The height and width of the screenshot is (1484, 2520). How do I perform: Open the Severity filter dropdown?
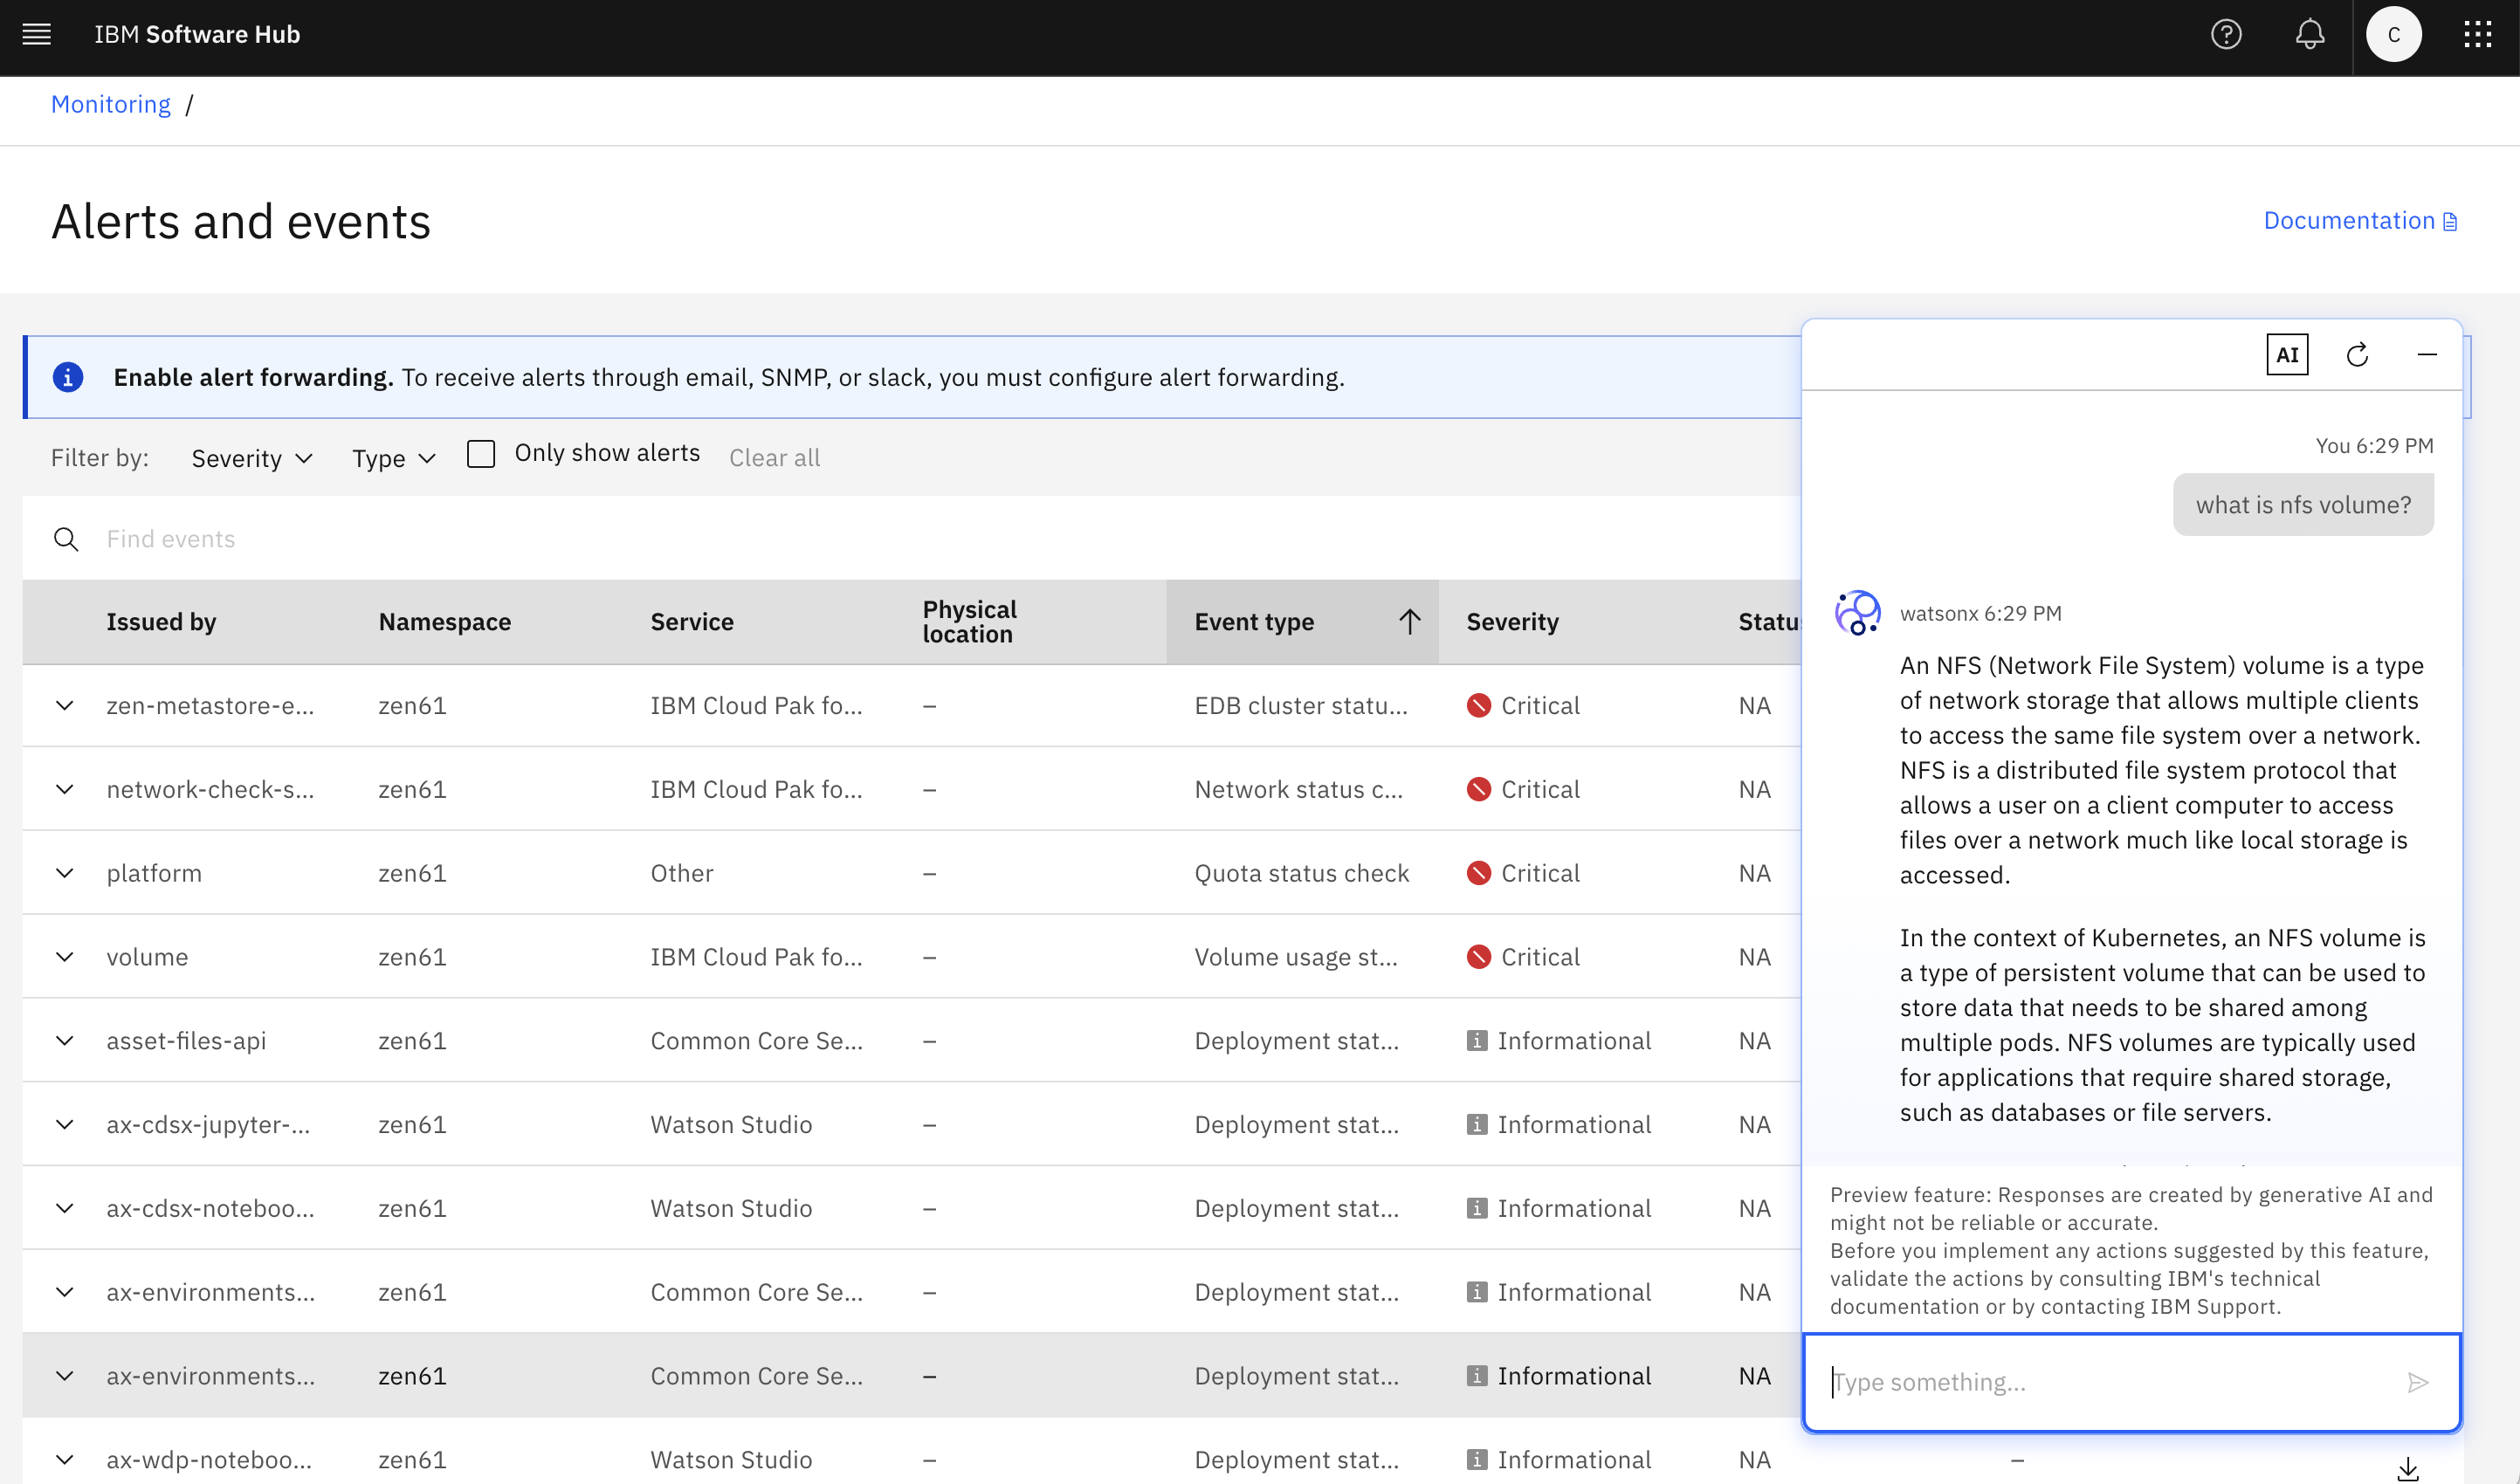pos(251,457)
